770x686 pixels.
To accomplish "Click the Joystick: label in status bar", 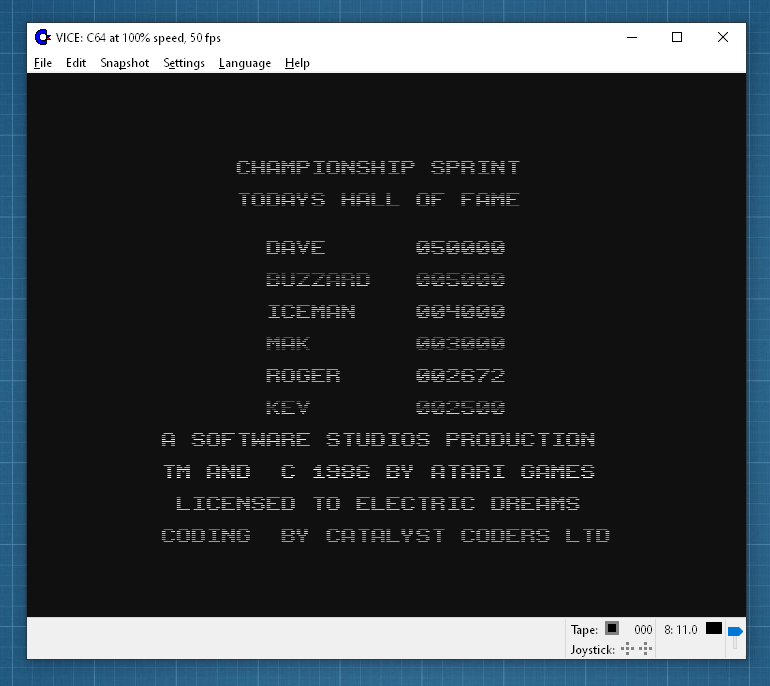I will click(592, 650).
